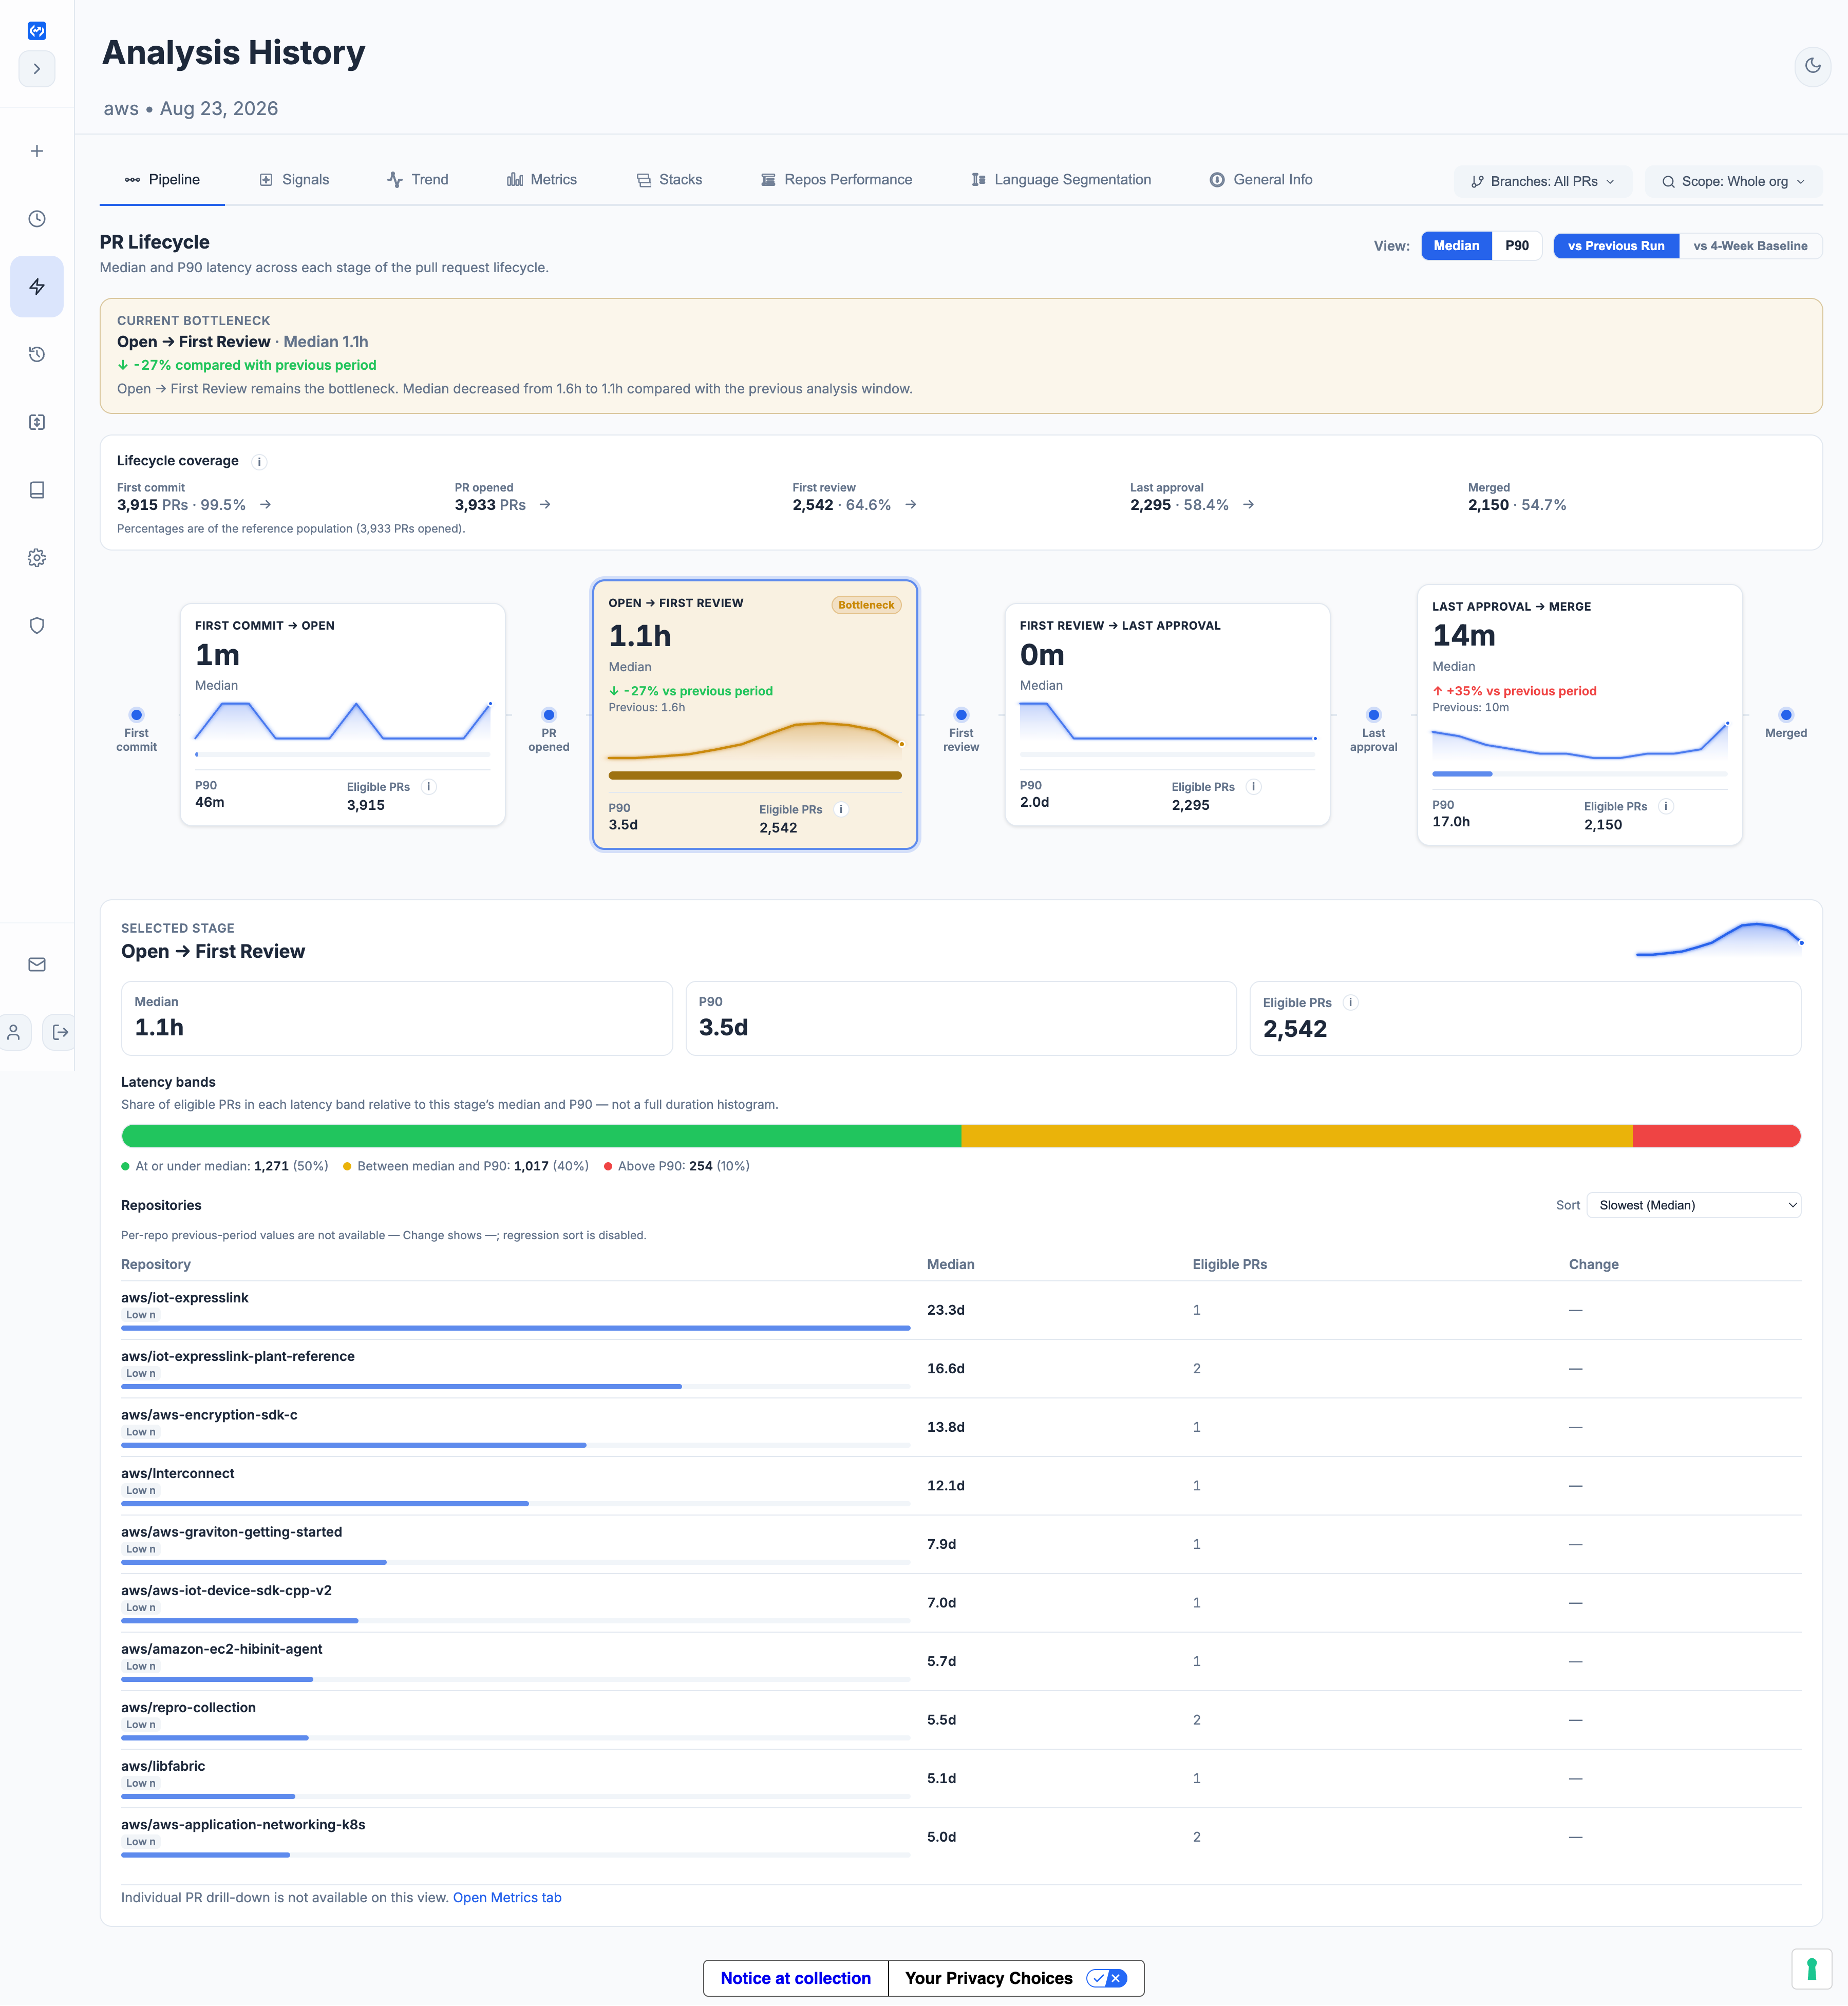
Task: Click the Notice at collection button
Action: (795, 1978)
